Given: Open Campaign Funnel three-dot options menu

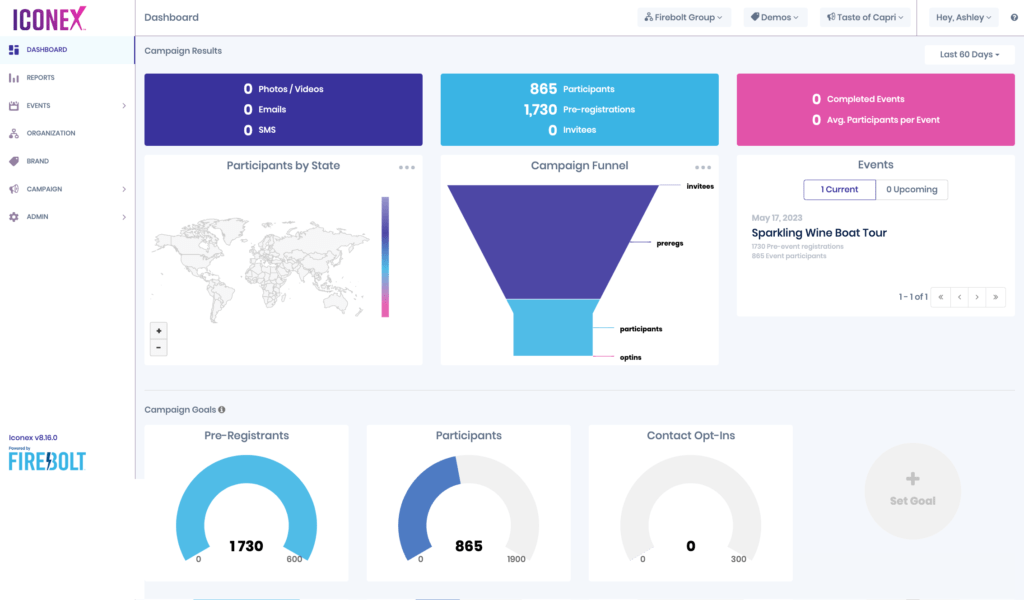Looking at the screenshot, I should 703,167.
